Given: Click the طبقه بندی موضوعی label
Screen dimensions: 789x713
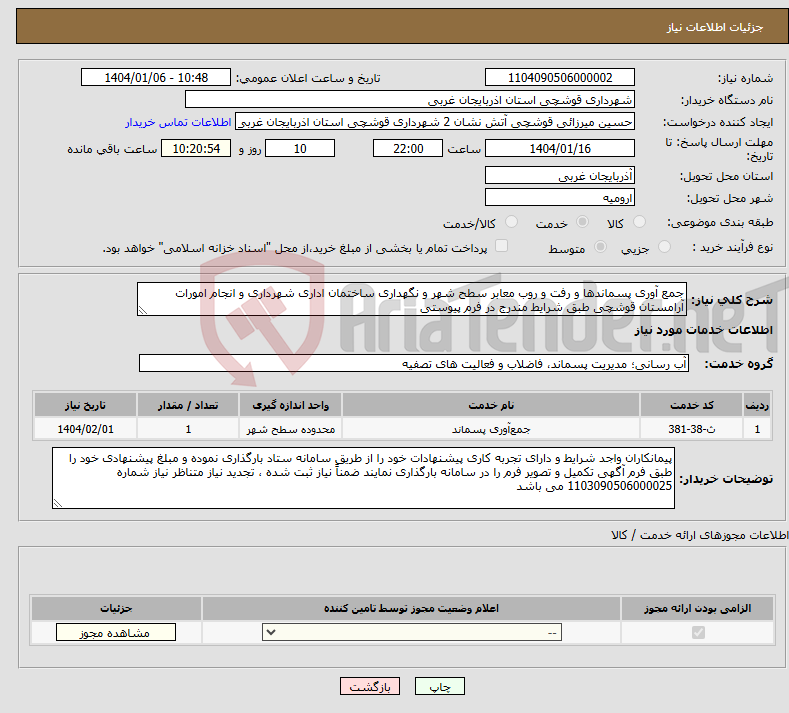Looking at the screenshot, I should (x=720, y=222).
